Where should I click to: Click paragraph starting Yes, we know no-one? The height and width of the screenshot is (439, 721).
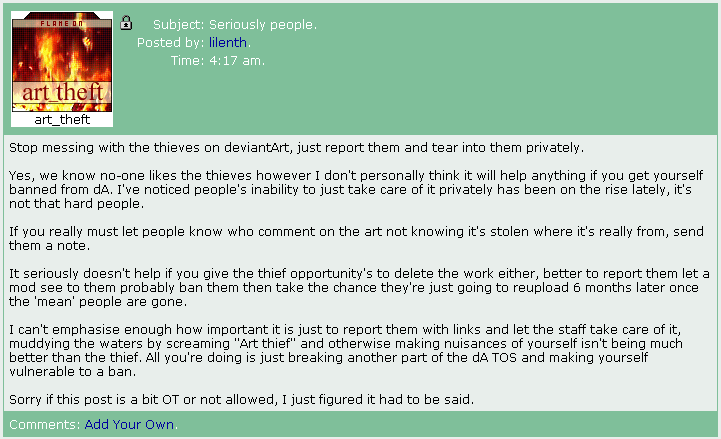point(356,189)
